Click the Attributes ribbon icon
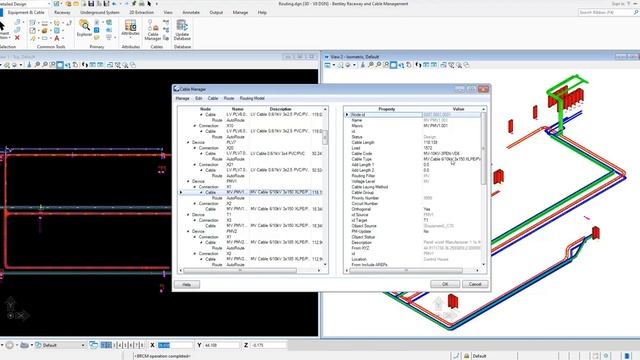640x360 pixels. (131, 28)
